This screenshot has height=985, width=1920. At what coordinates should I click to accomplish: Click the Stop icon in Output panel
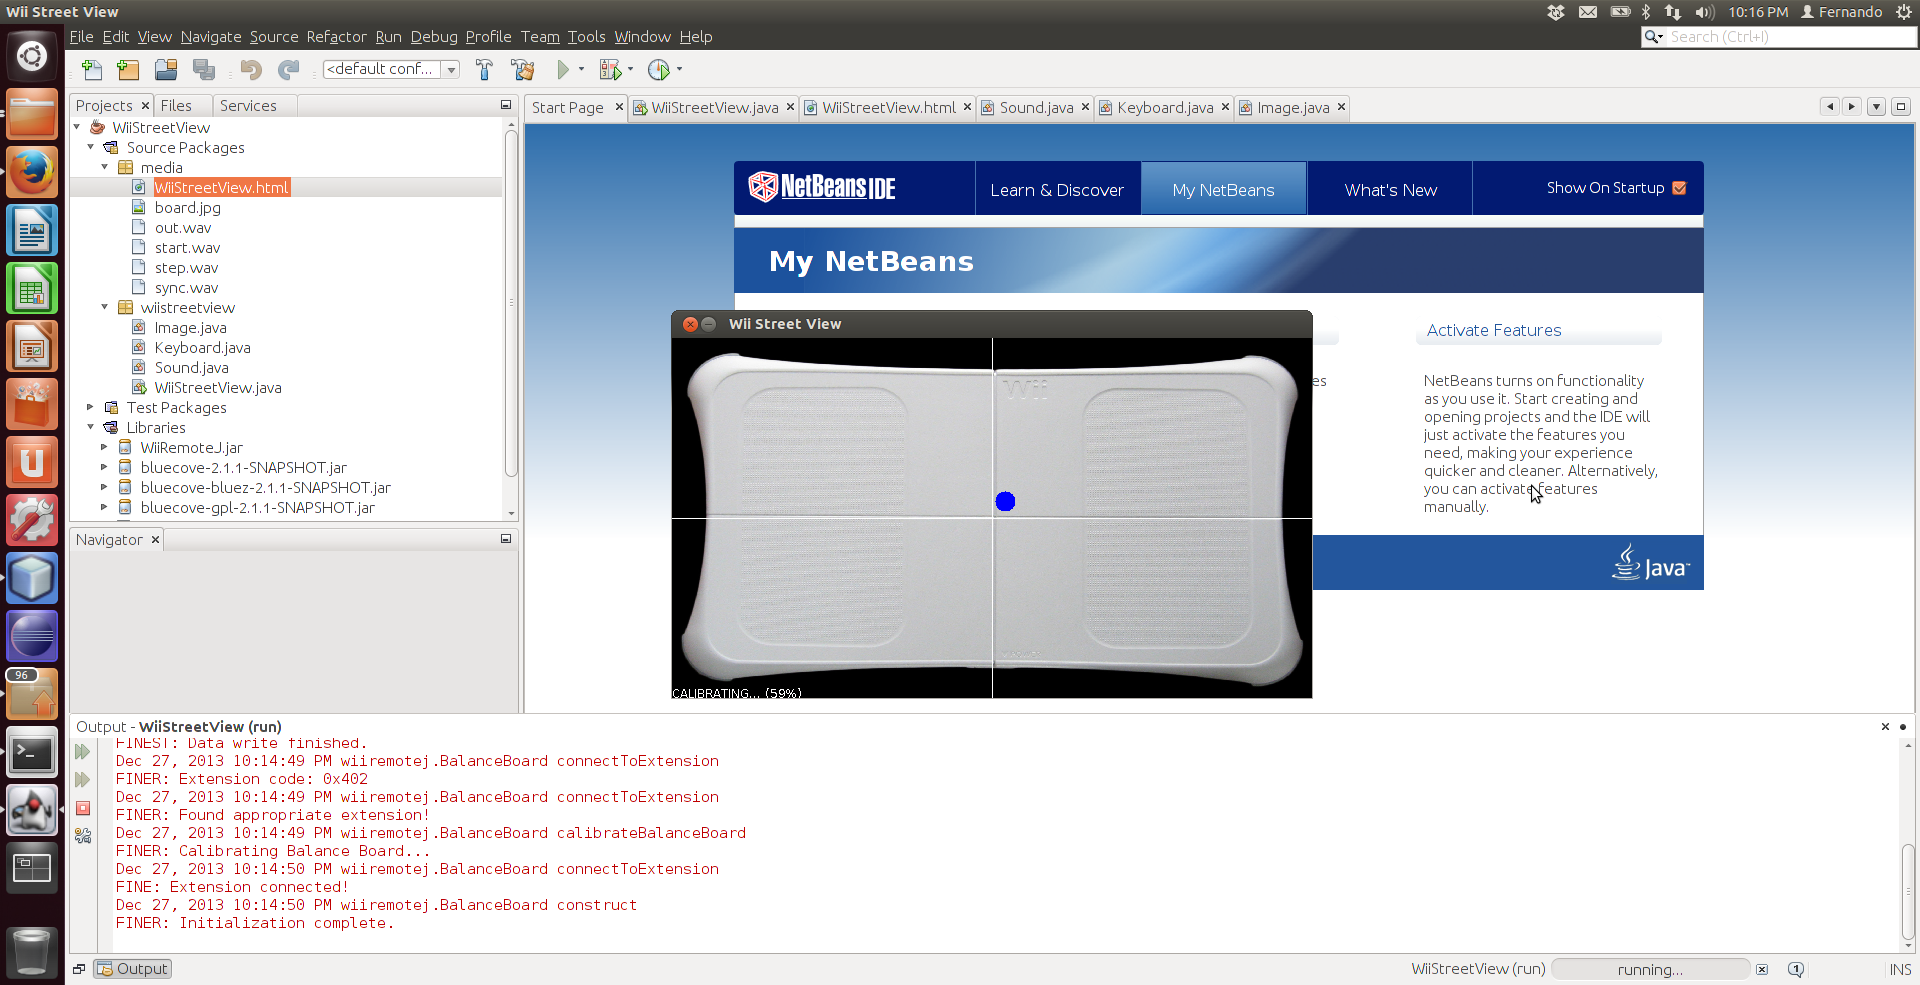(x=83, y=808)
